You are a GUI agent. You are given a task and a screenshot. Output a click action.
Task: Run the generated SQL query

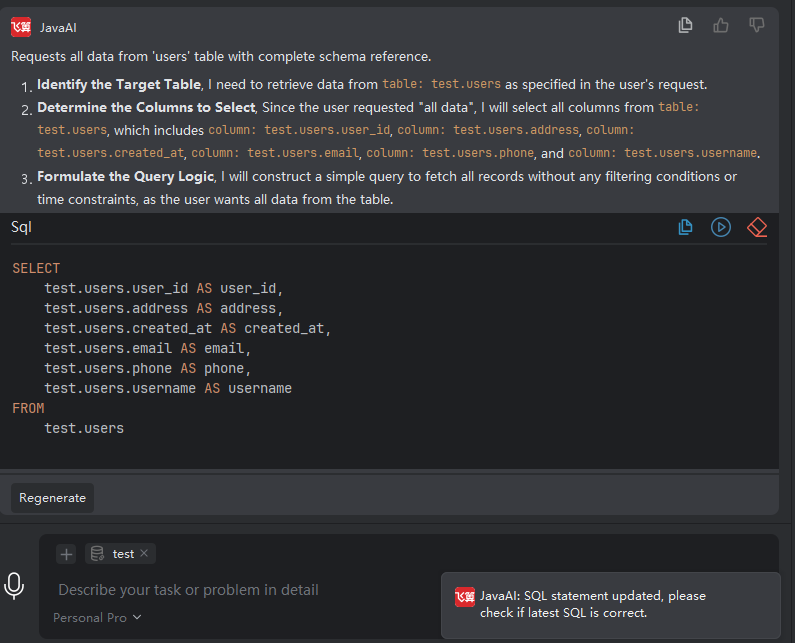[x=721, y=227]
